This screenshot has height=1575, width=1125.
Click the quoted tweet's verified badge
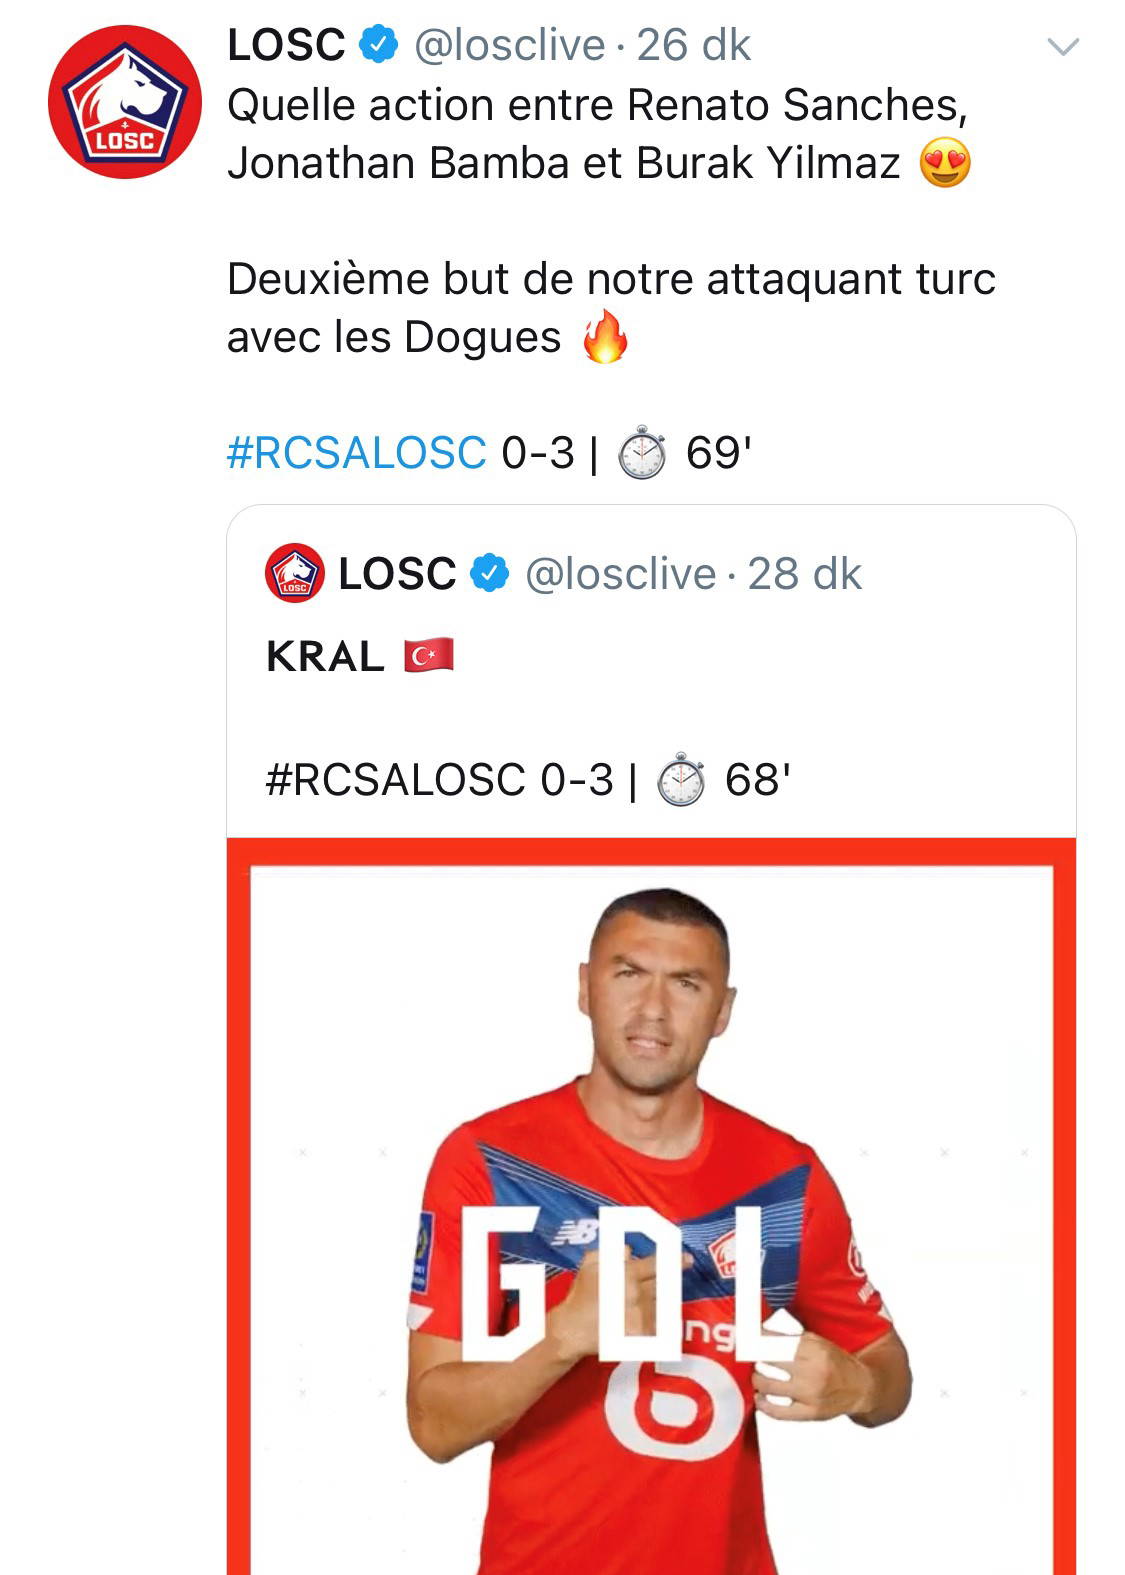point(489,574)
